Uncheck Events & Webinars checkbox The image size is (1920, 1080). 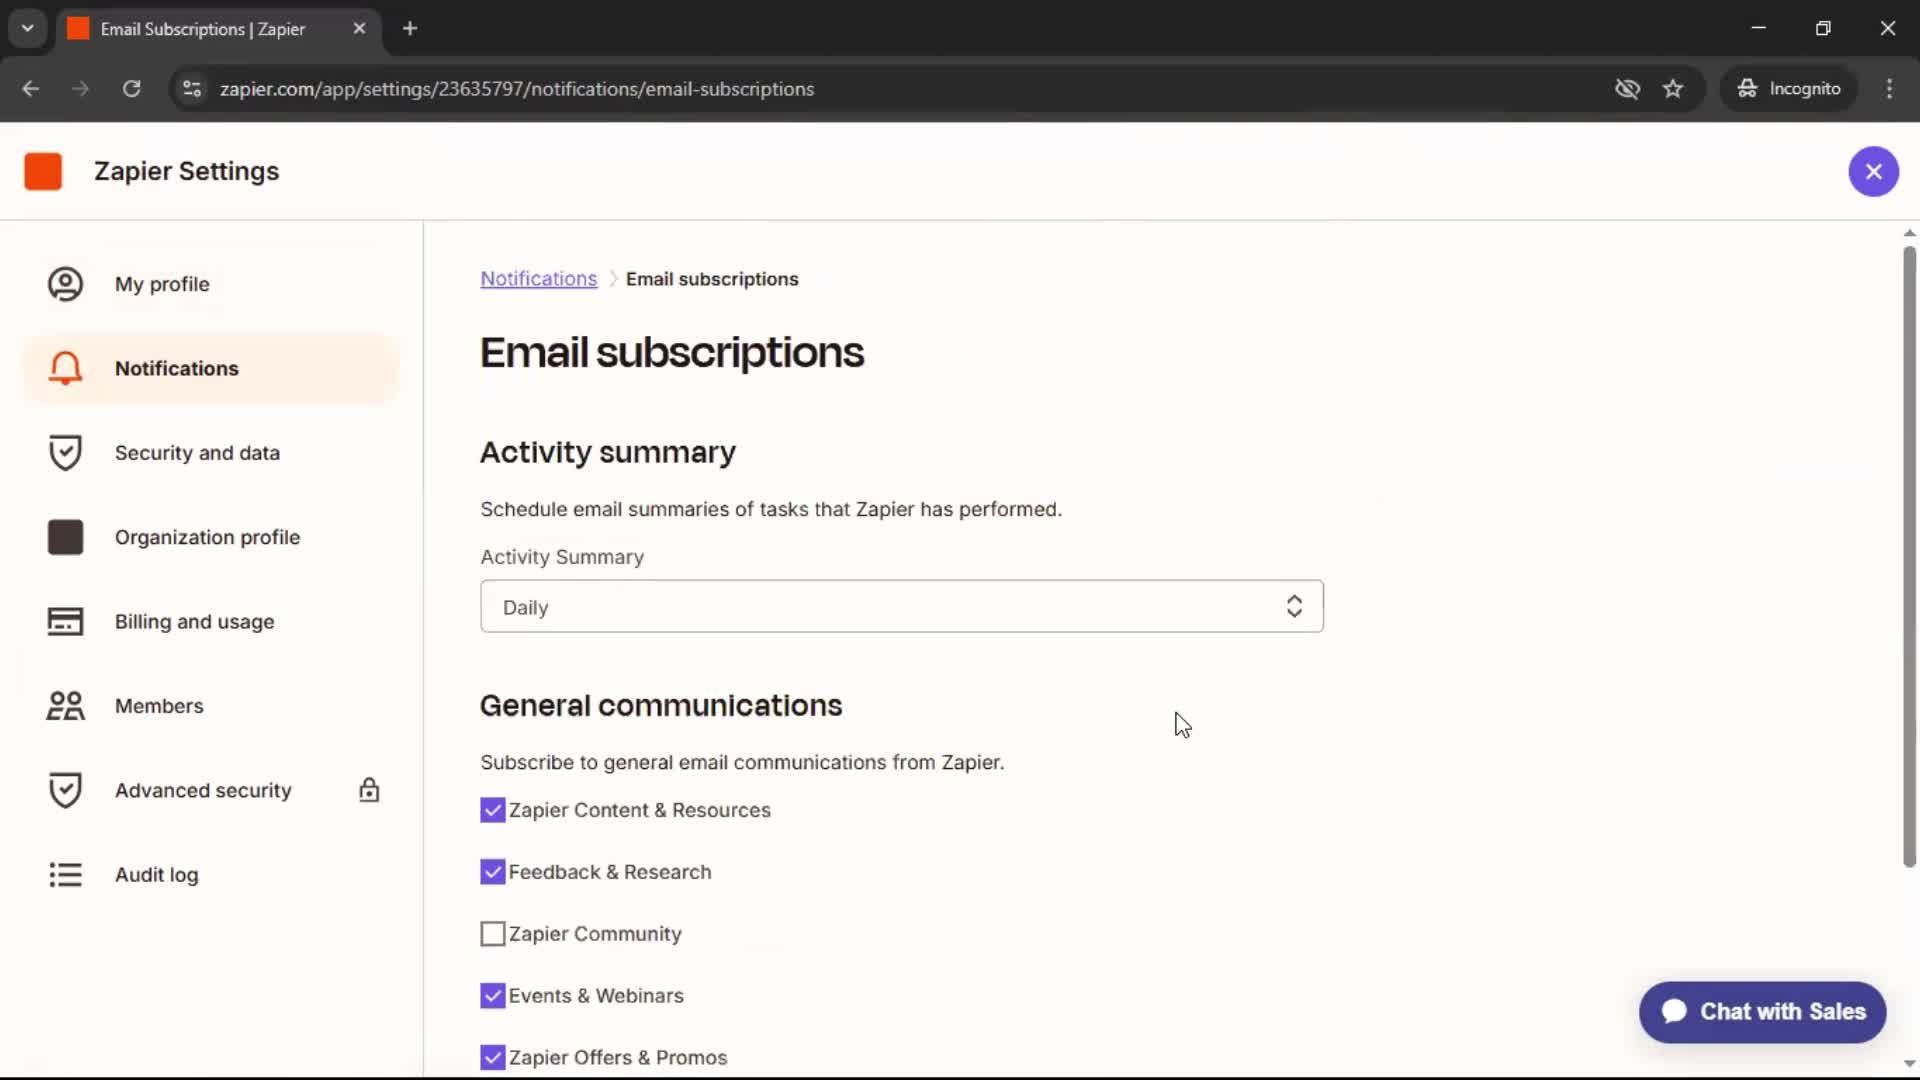click(492, 996)
